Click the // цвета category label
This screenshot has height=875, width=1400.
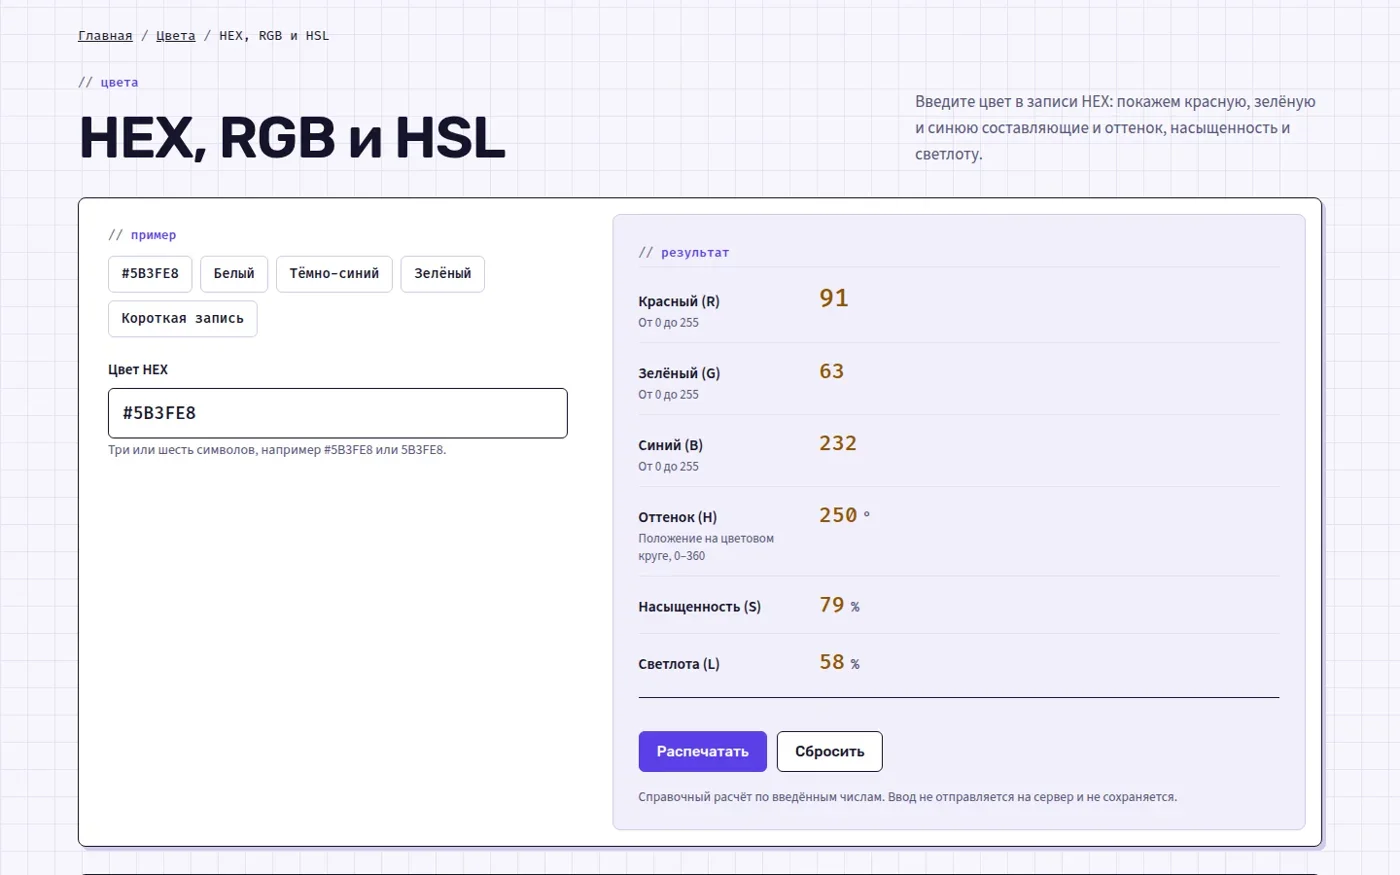(x=108, y=82)
